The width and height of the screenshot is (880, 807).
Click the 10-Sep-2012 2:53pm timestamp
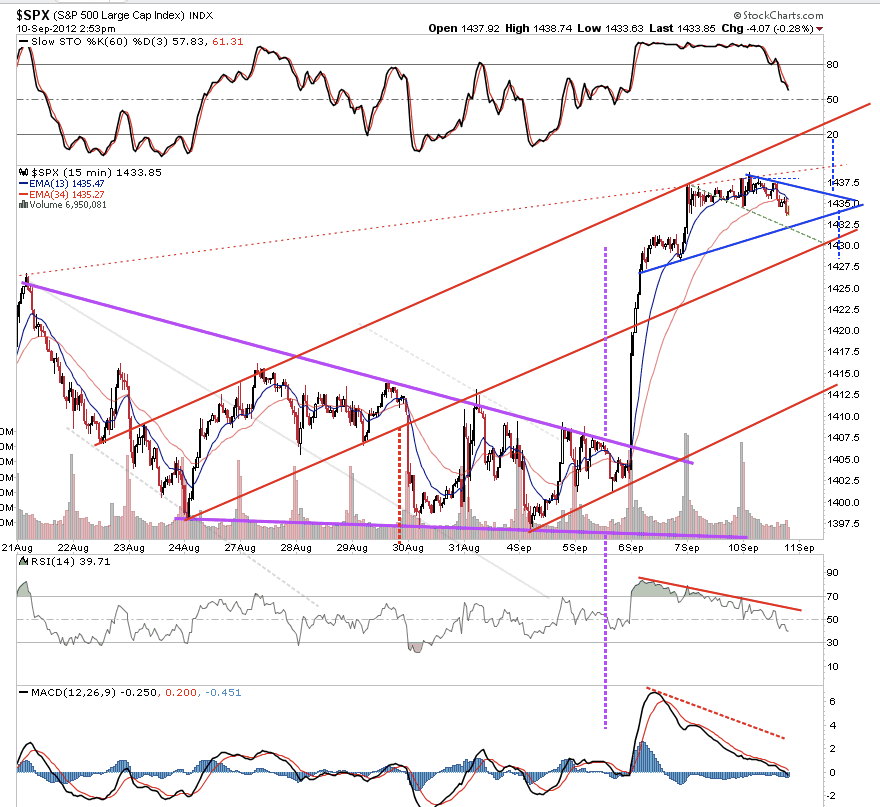click(x=66, y=29)
